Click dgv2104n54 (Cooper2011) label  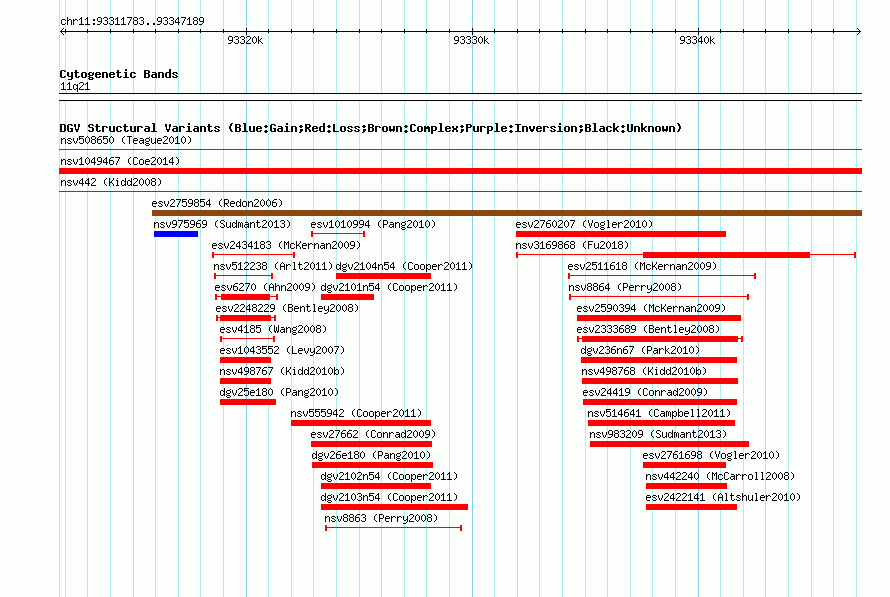tap(404, 266)
